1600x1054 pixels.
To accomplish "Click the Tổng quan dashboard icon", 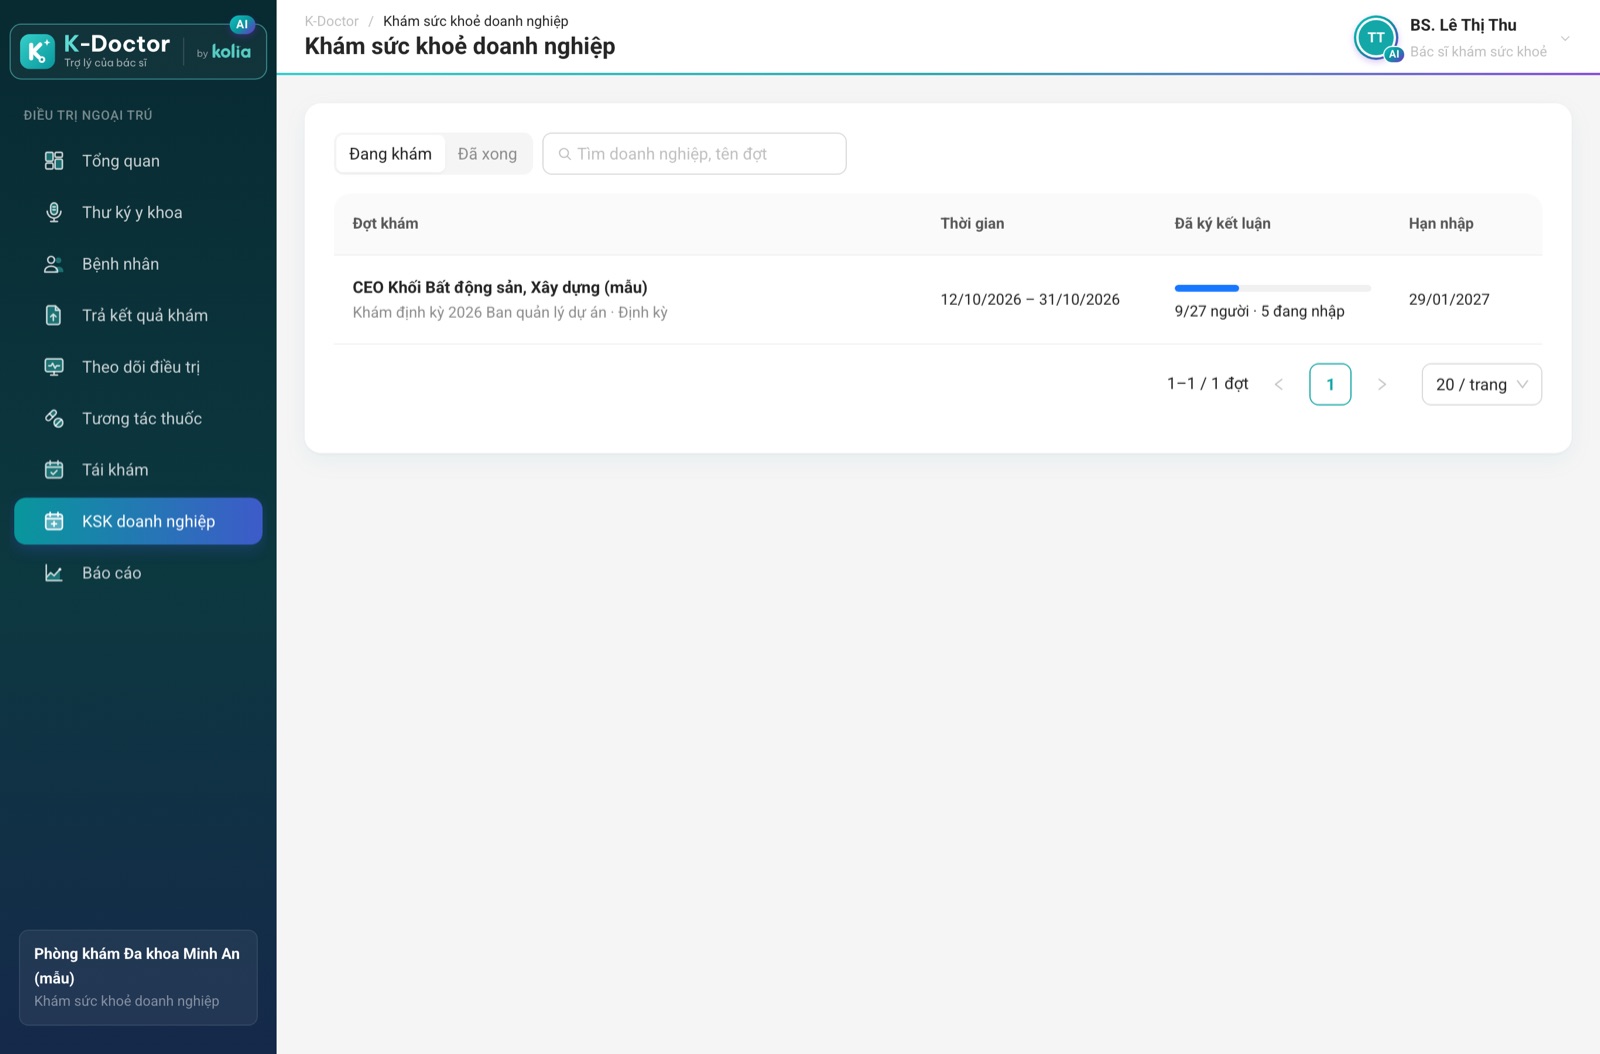I will click(x=54, y=161).
